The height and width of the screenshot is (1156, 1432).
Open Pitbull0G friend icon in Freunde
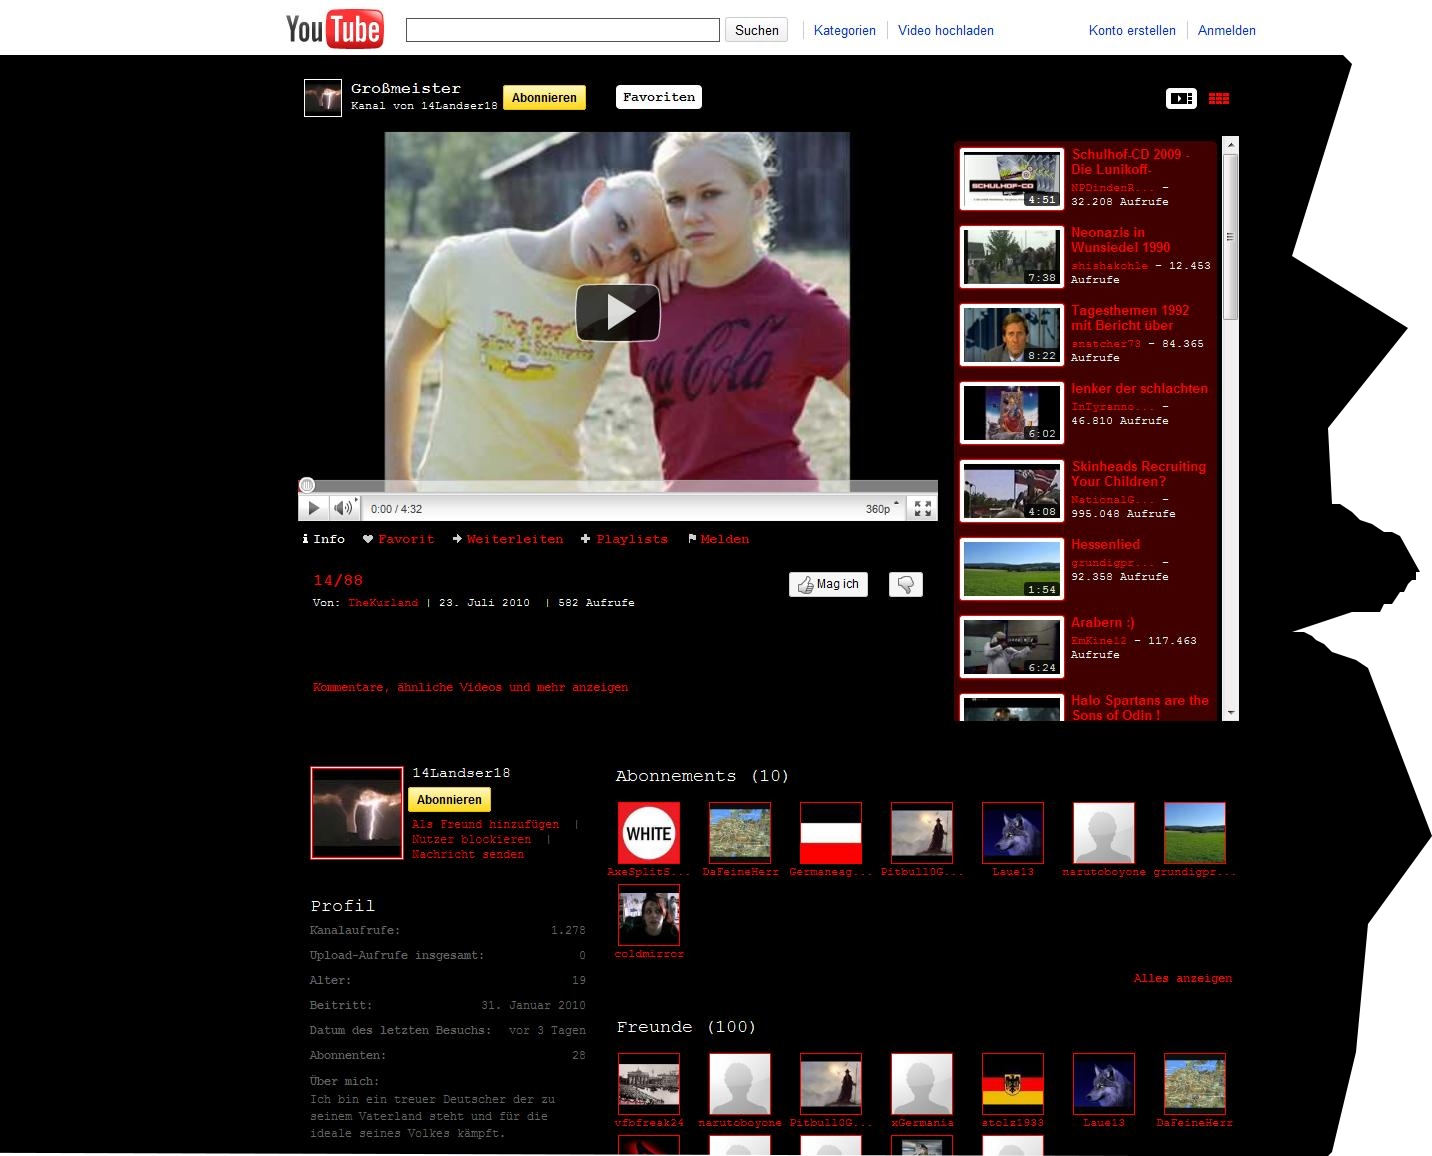830,1084
